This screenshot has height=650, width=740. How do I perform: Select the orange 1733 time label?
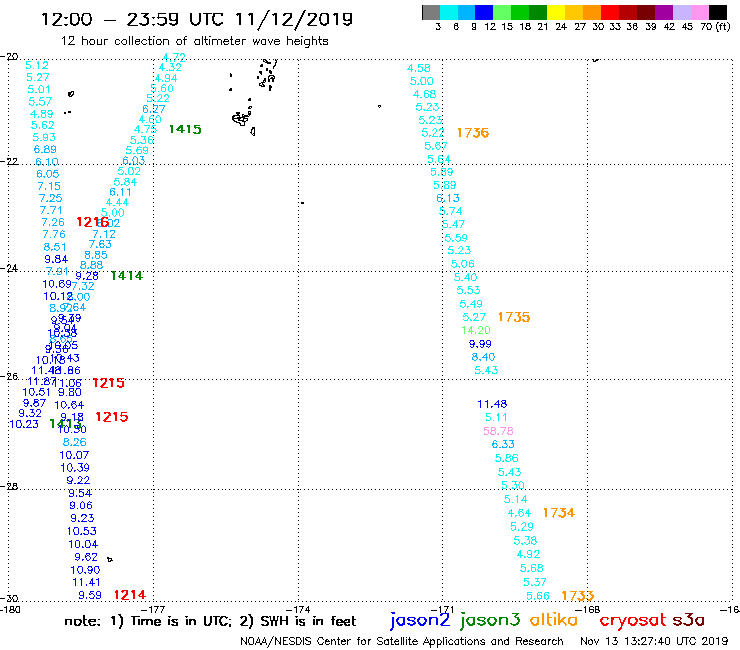tap(578, 596)
